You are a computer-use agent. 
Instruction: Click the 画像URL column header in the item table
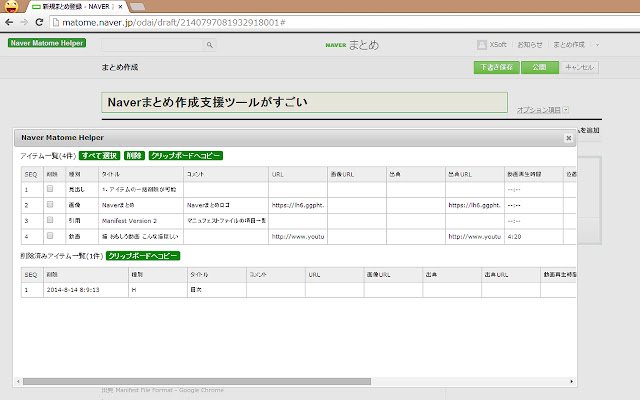click(357, 174)
